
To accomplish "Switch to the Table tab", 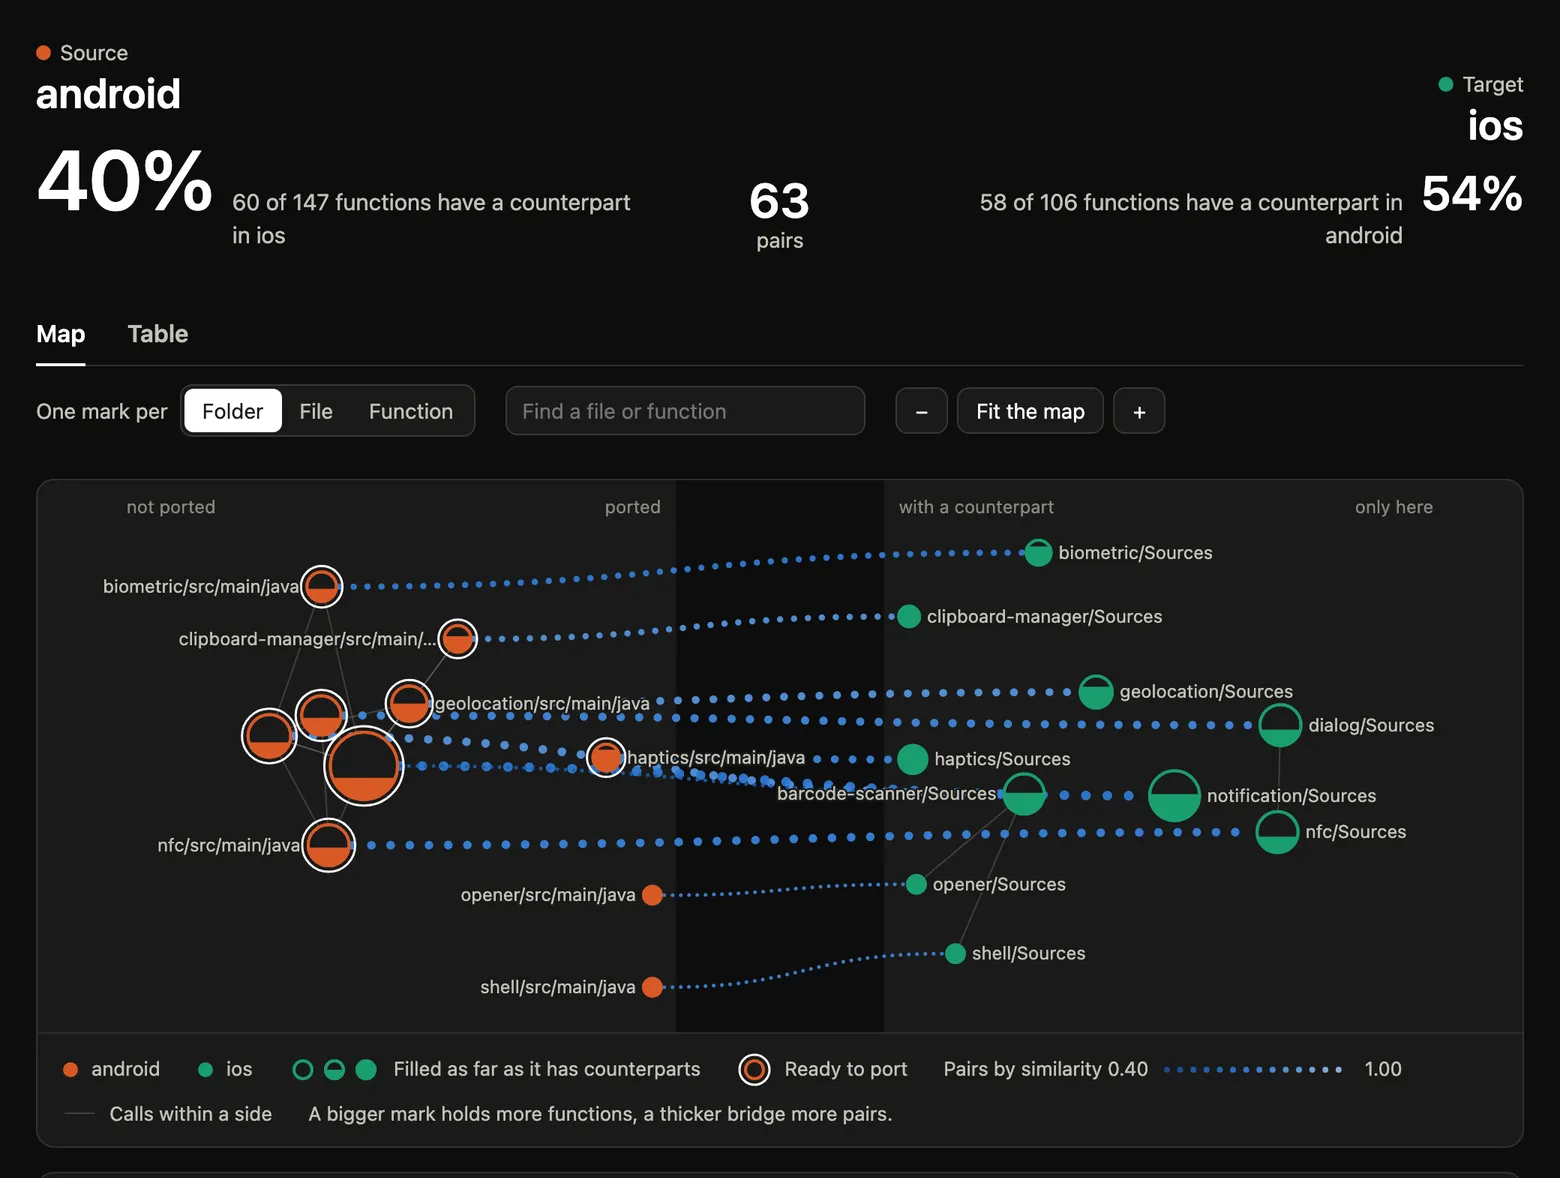I will pyautogui.click(x=158, y=334).
